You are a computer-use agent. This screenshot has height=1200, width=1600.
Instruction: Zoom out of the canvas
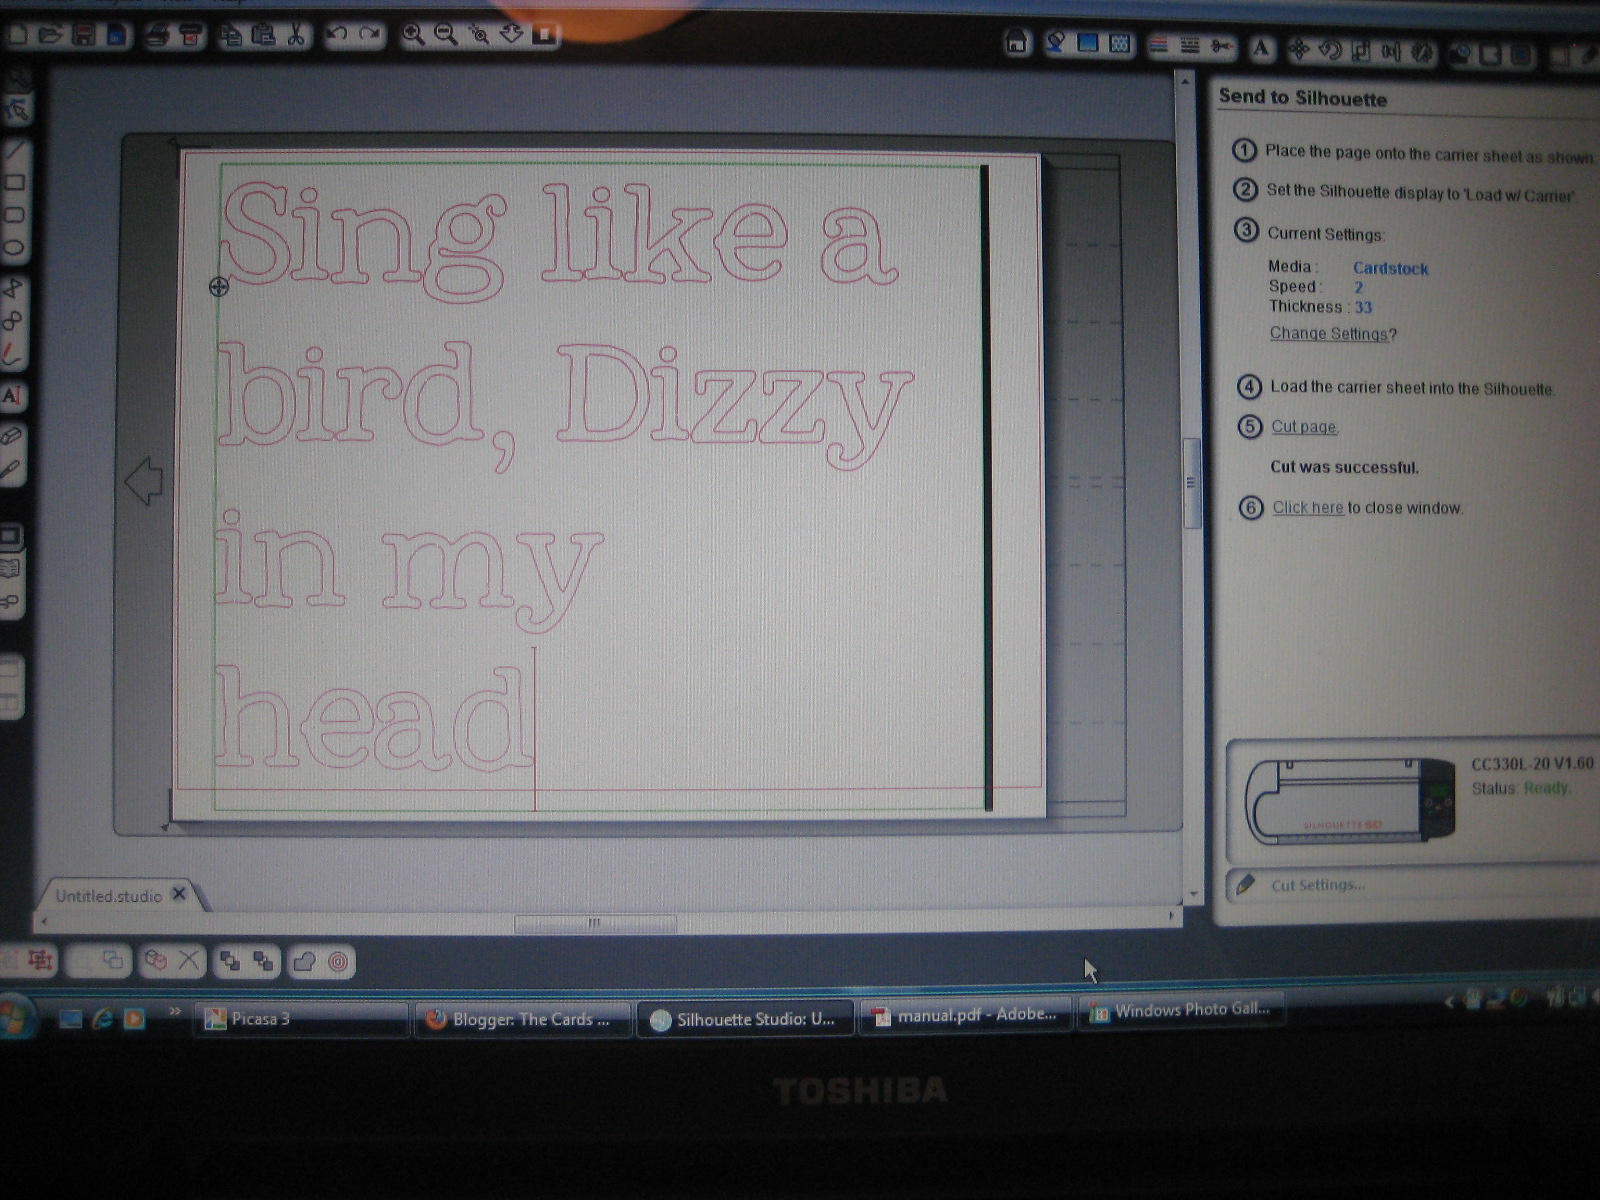pyautogui.click(x=446, y=35)
